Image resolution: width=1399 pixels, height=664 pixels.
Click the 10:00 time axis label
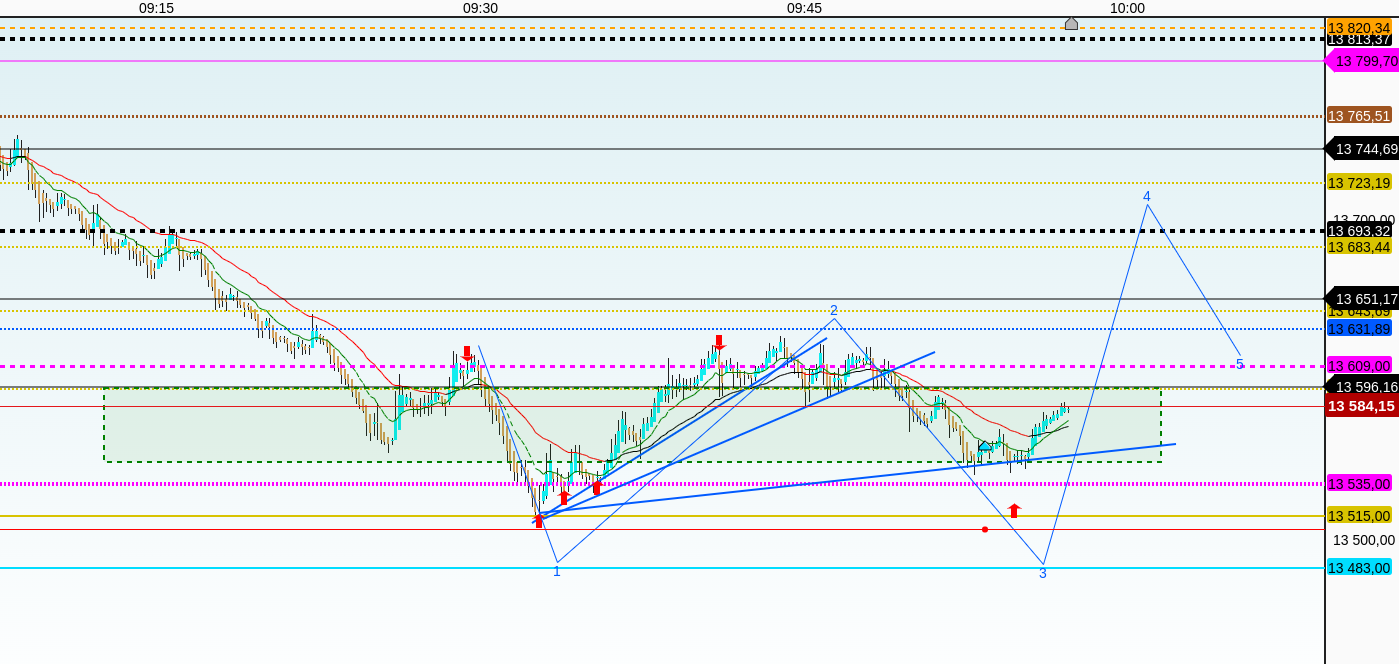pyautogui.click(x=1127, y=8)
